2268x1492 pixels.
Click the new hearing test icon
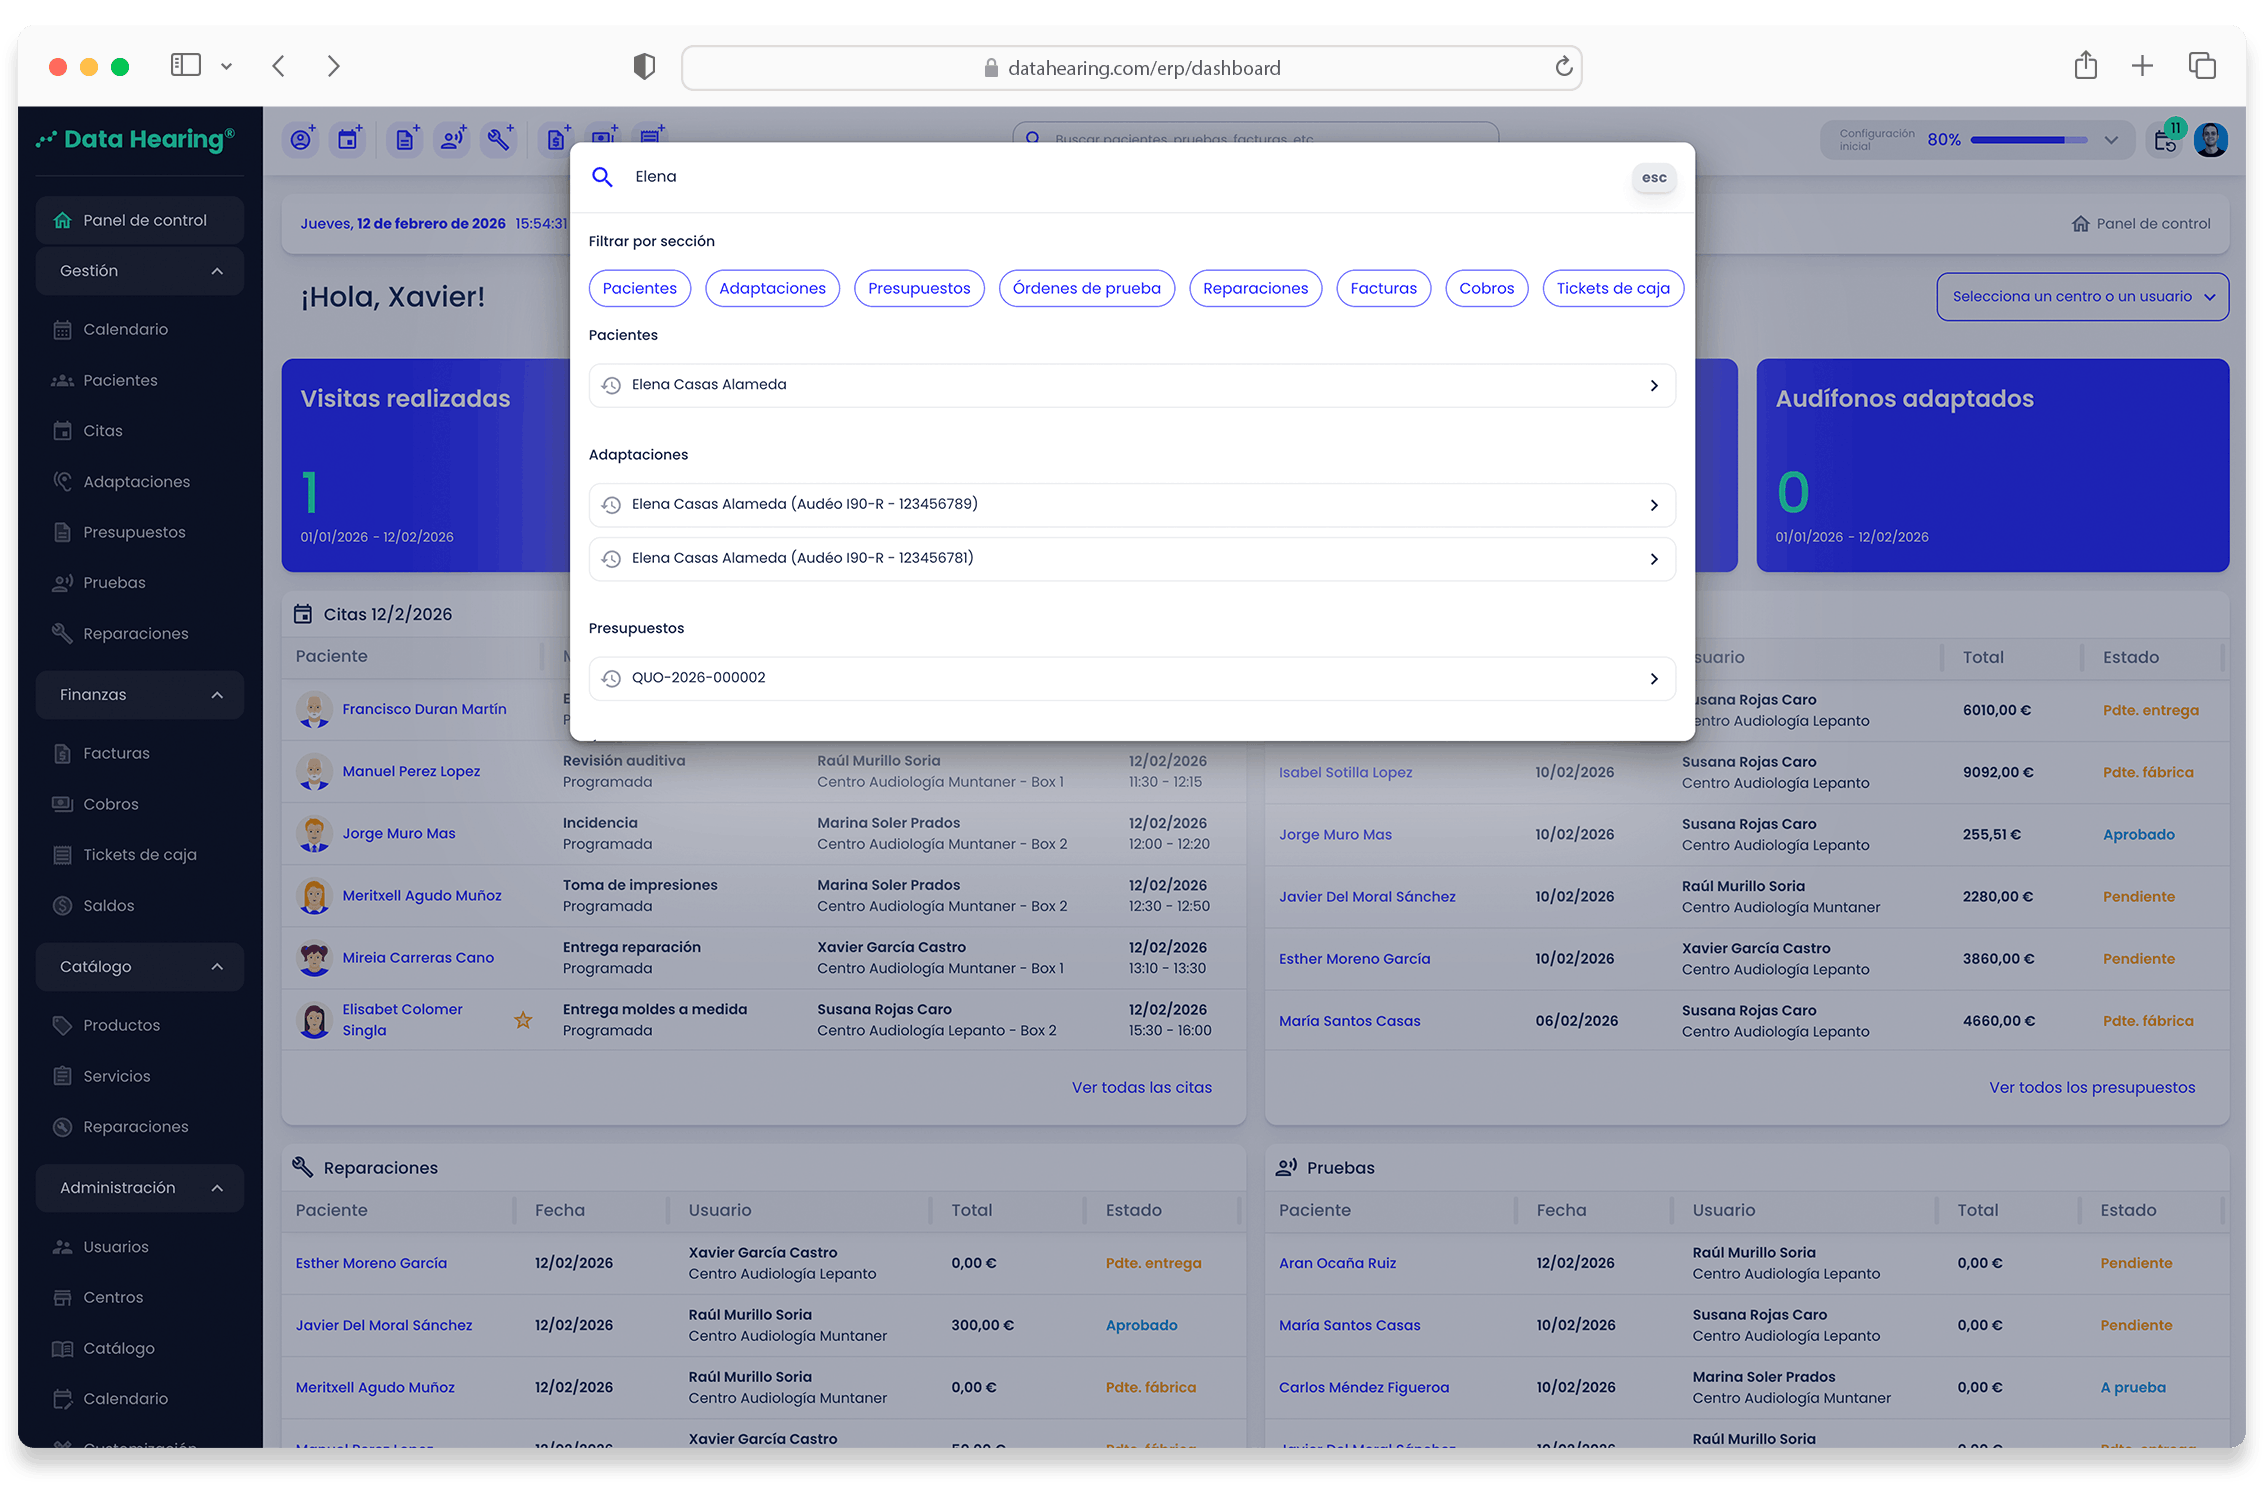(453, 140)
